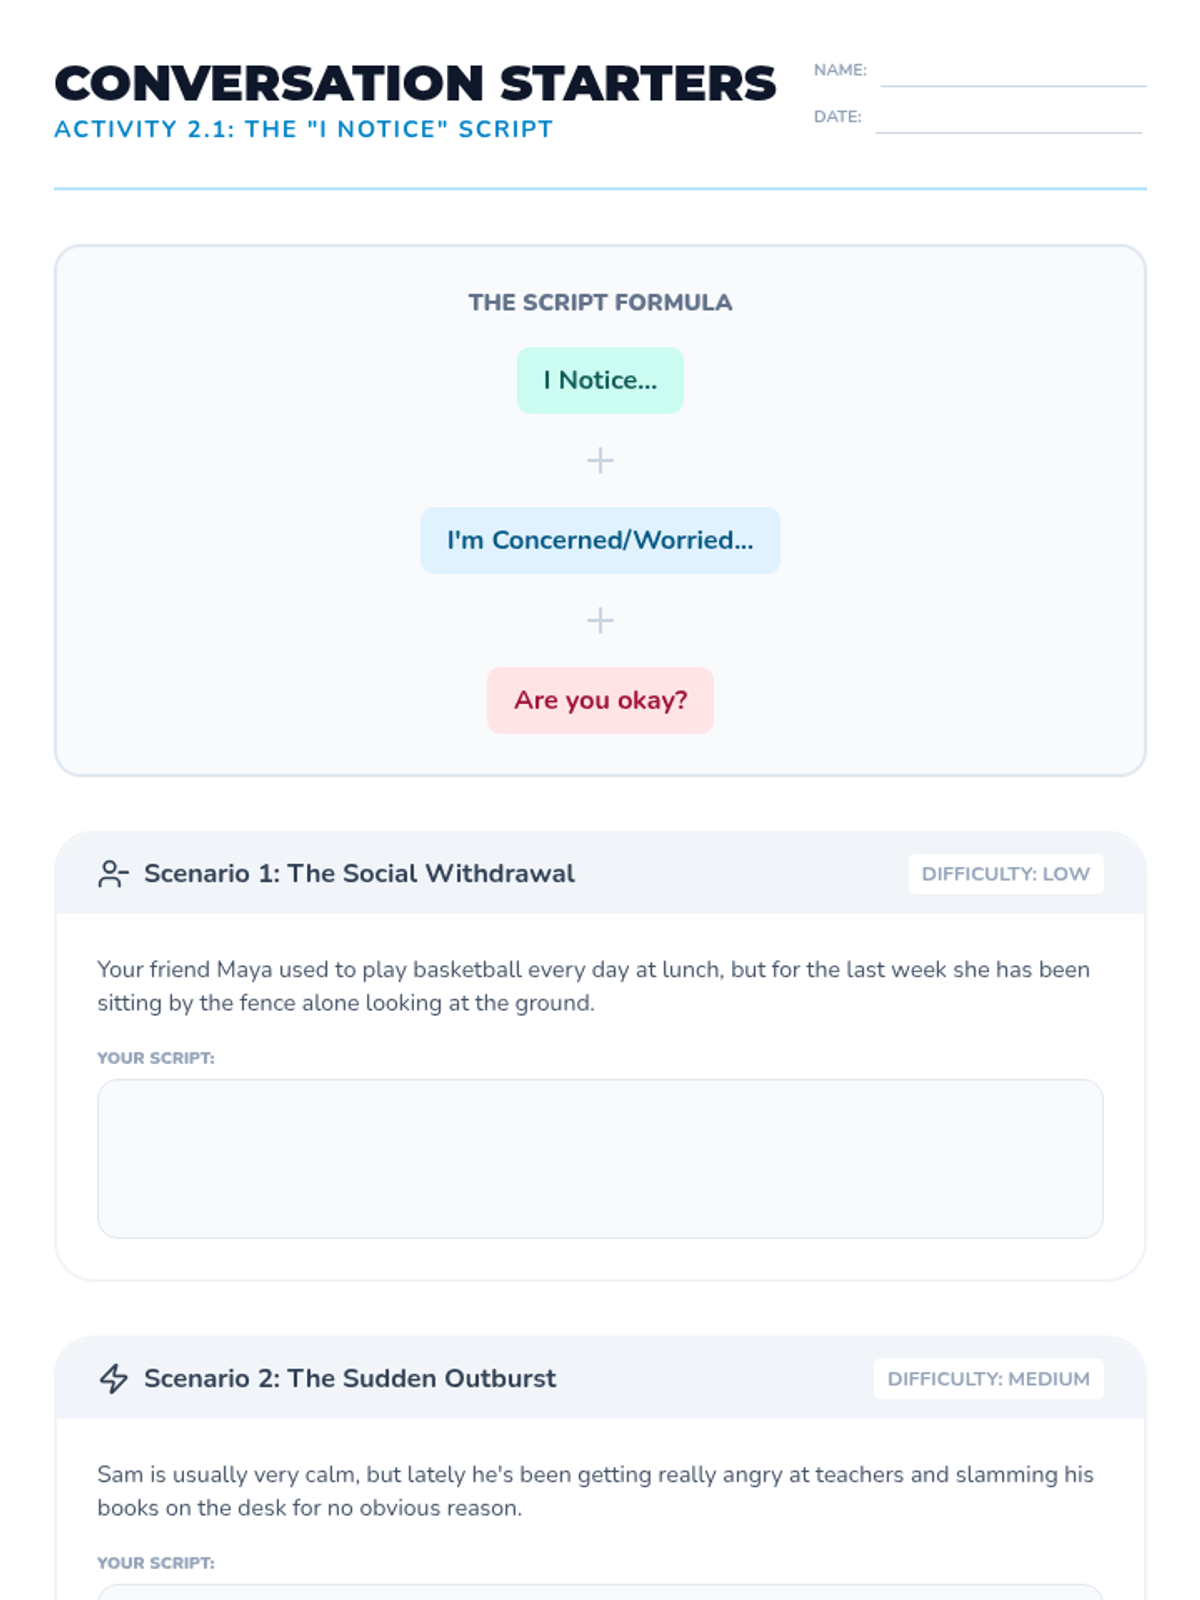Click the plus sign below I Notice
The width and height of the screenshot is (1200, 1600).
click(x=600, y=461)
